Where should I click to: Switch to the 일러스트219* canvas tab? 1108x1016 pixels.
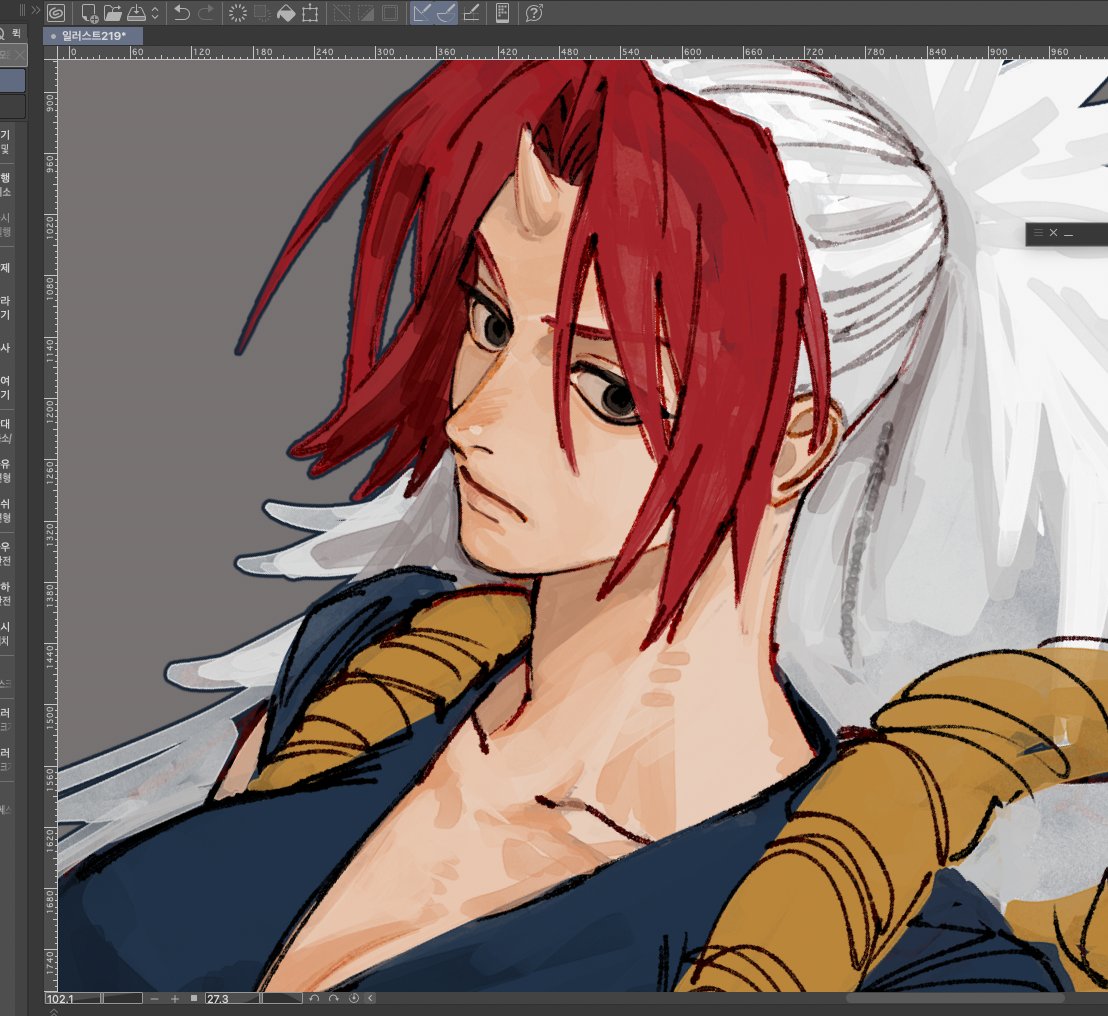tap(93, 35)
